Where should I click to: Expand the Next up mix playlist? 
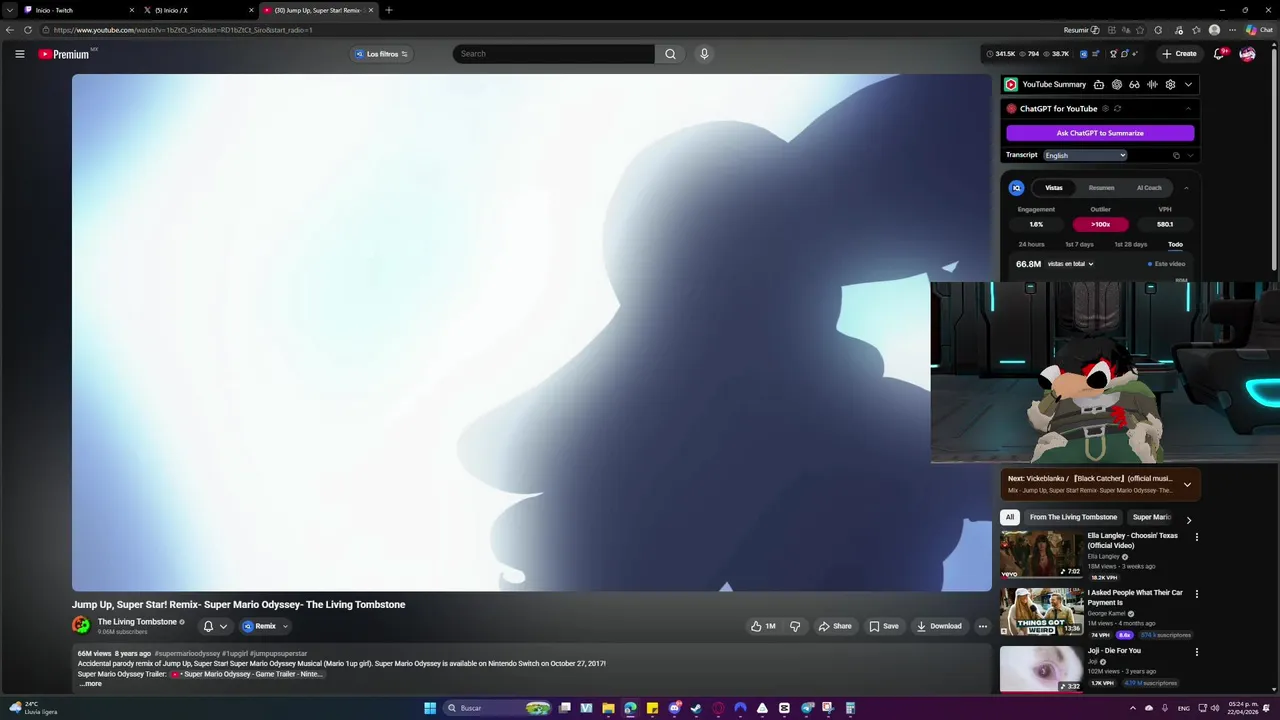(1187, 484)
